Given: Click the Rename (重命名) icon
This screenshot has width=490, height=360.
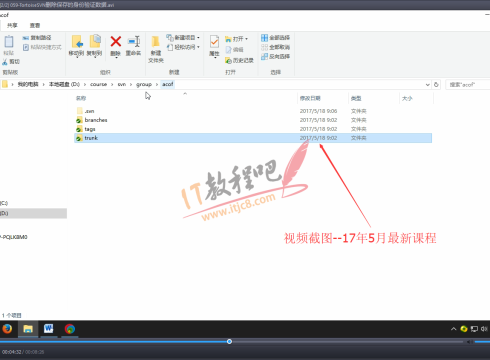Looking at the screenshot, I should pyautogui.click(x=134, y=42).
